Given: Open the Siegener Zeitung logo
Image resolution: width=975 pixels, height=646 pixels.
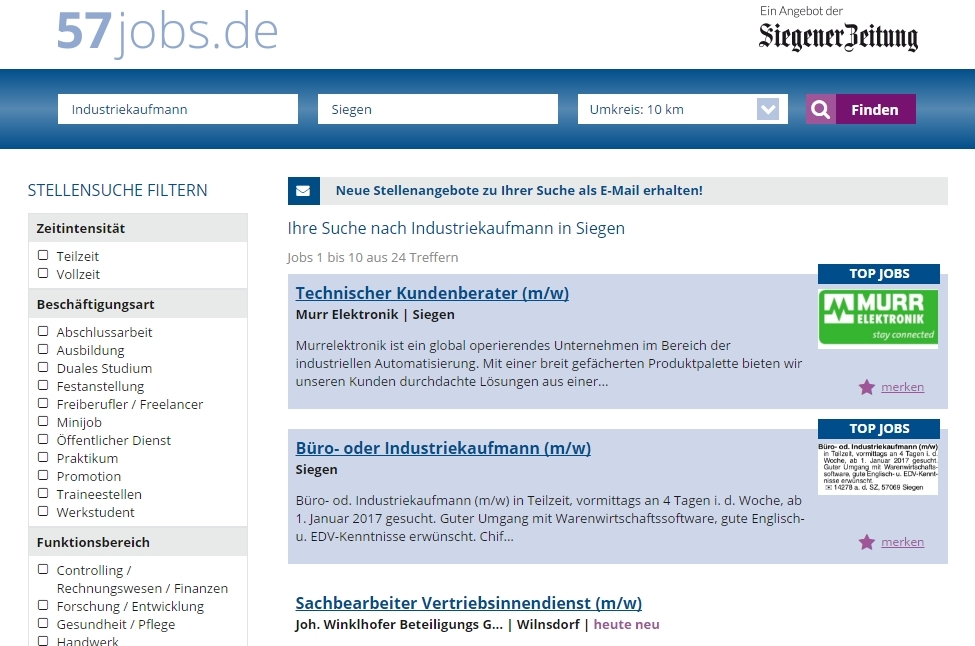Looking at the screenshot, I should [x=838, y=37].
